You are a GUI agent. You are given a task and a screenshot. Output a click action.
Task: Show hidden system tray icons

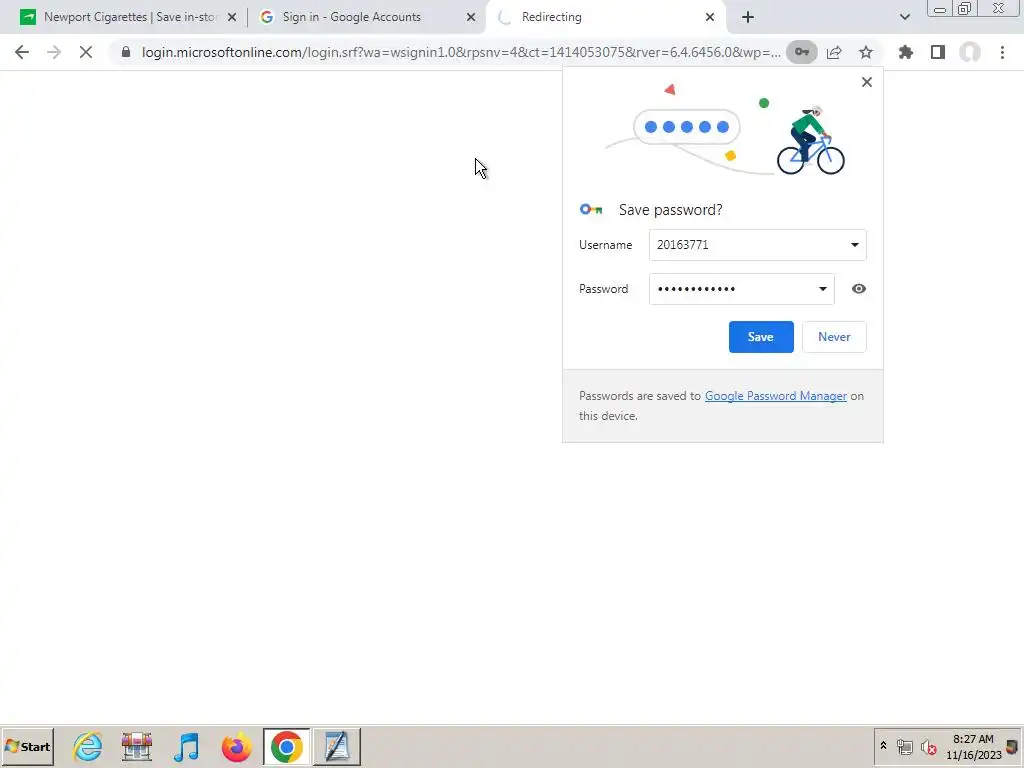pyautogui.click(x=884, y=746)
